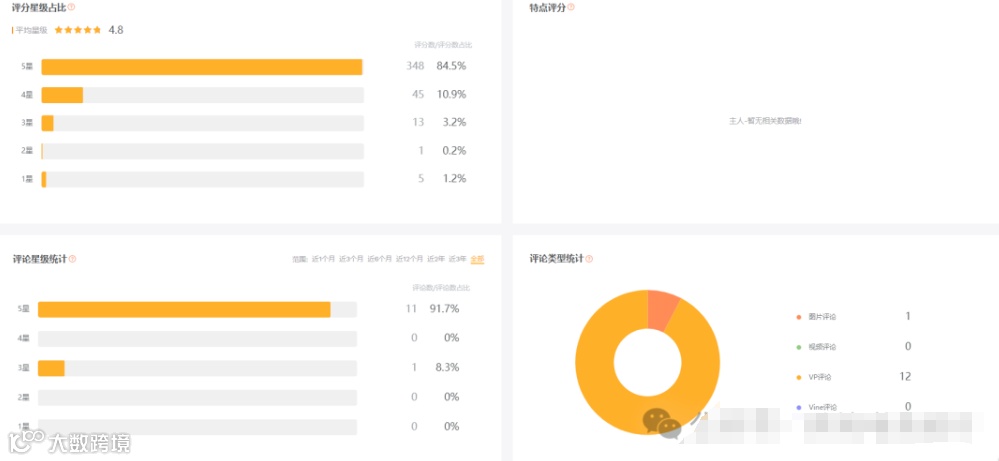Click the average rating stars icon
Image resolution: width=999 pixels, height=461 pixels.
78,30
